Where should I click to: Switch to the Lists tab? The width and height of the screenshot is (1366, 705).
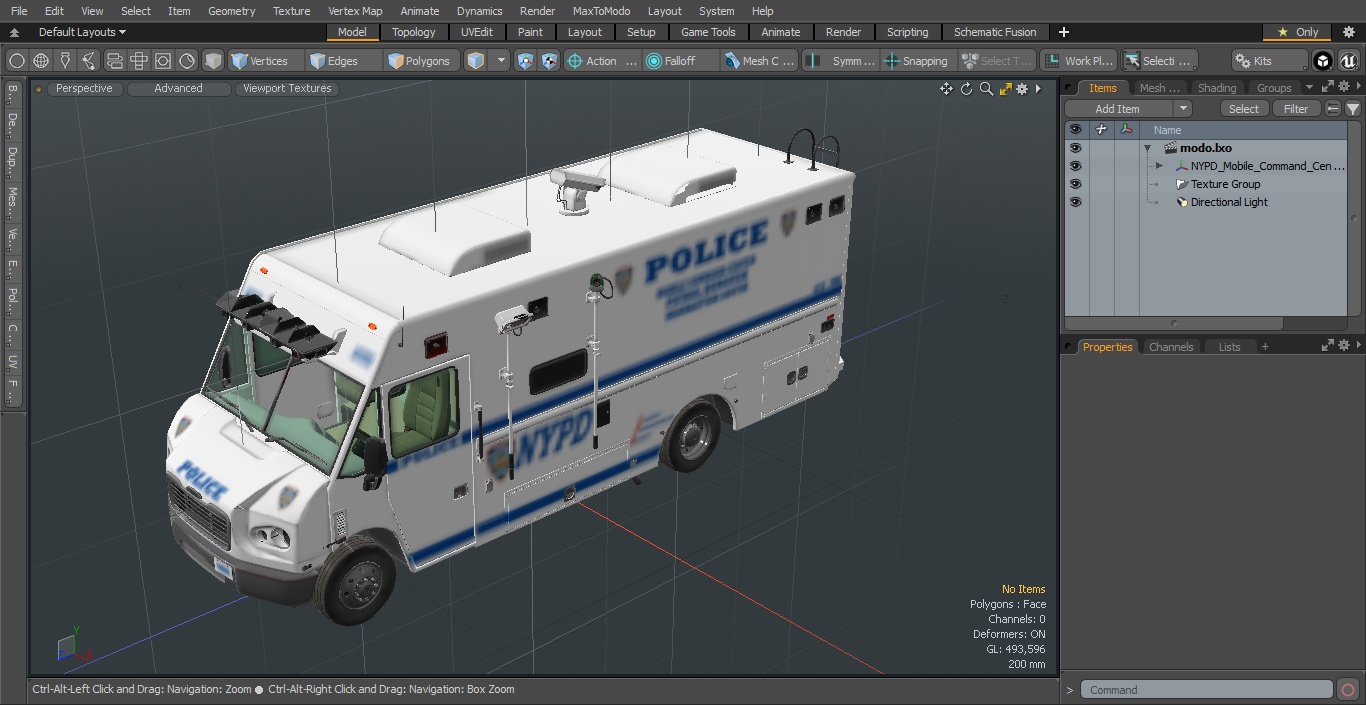[1229, 347]
